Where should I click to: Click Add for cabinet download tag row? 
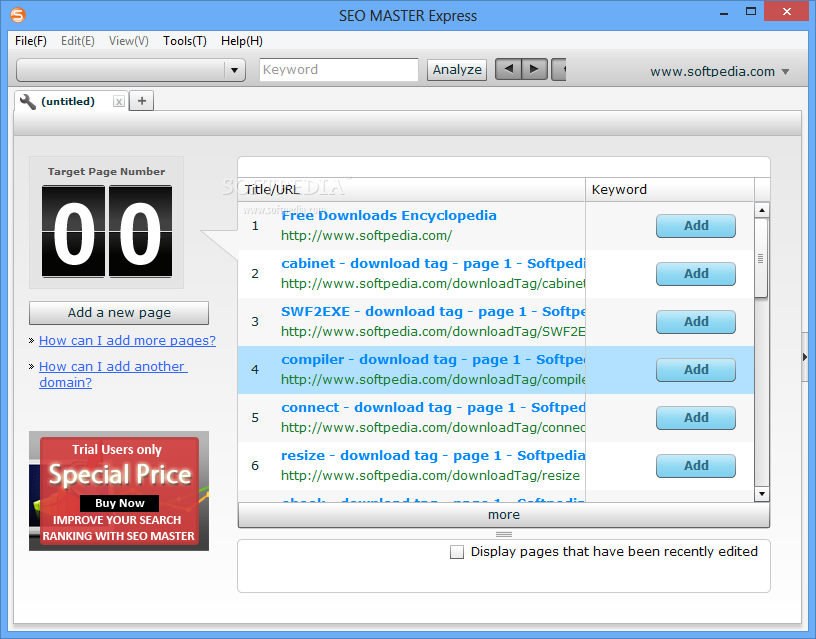[x=696, y=274]
